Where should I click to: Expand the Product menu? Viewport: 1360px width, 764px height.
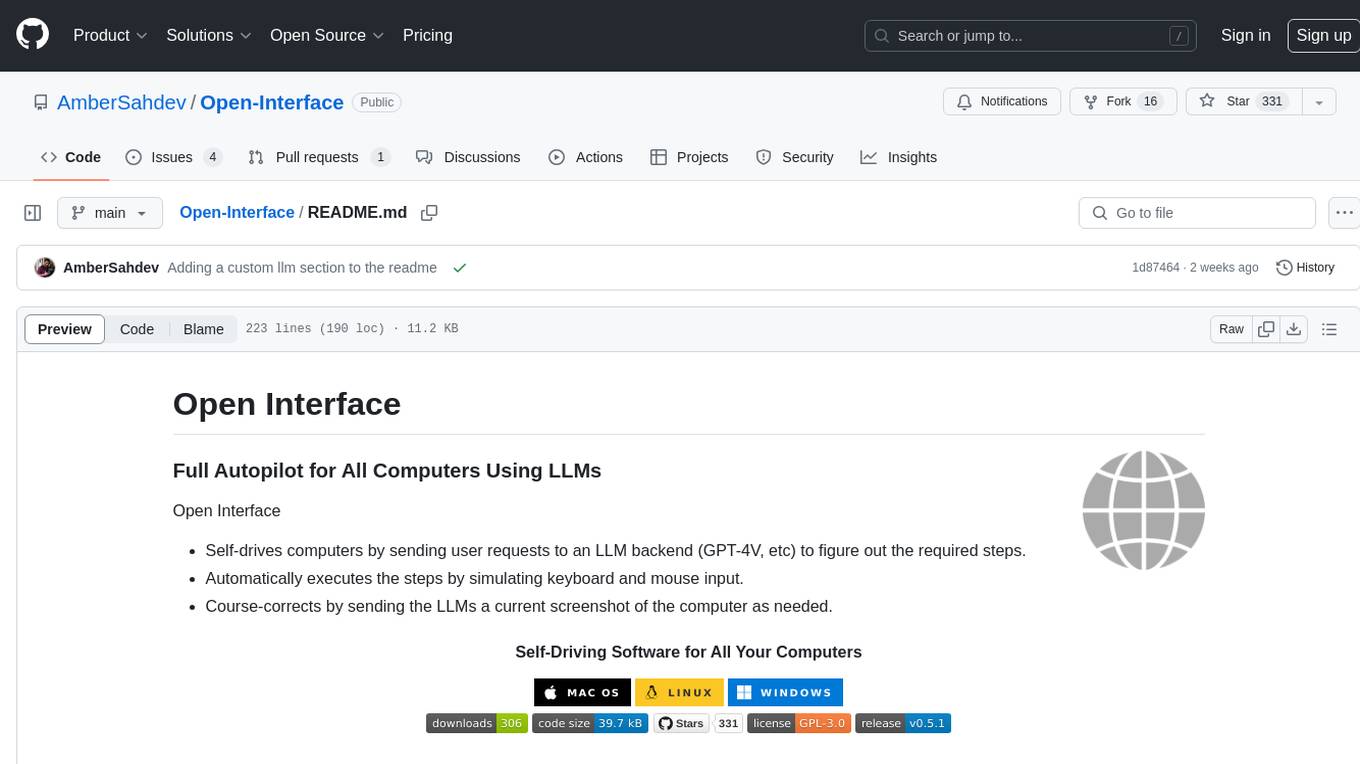(110, 35)
